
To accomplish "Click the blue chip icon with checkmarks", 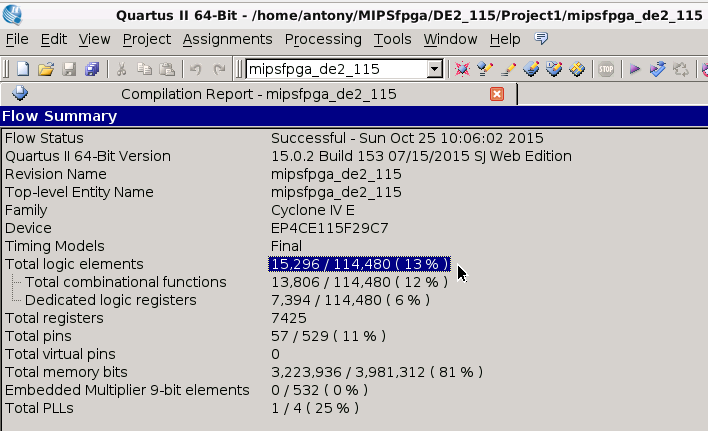I will pyautogui.click(x=554, y=69).
